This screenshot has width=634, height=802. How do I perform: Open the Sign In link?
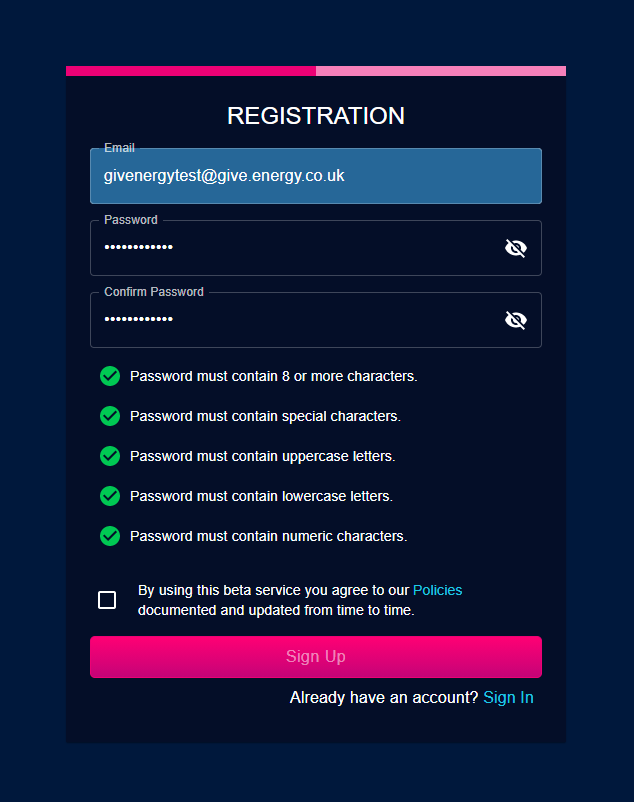pyautogui.click(x=508, y=698)
